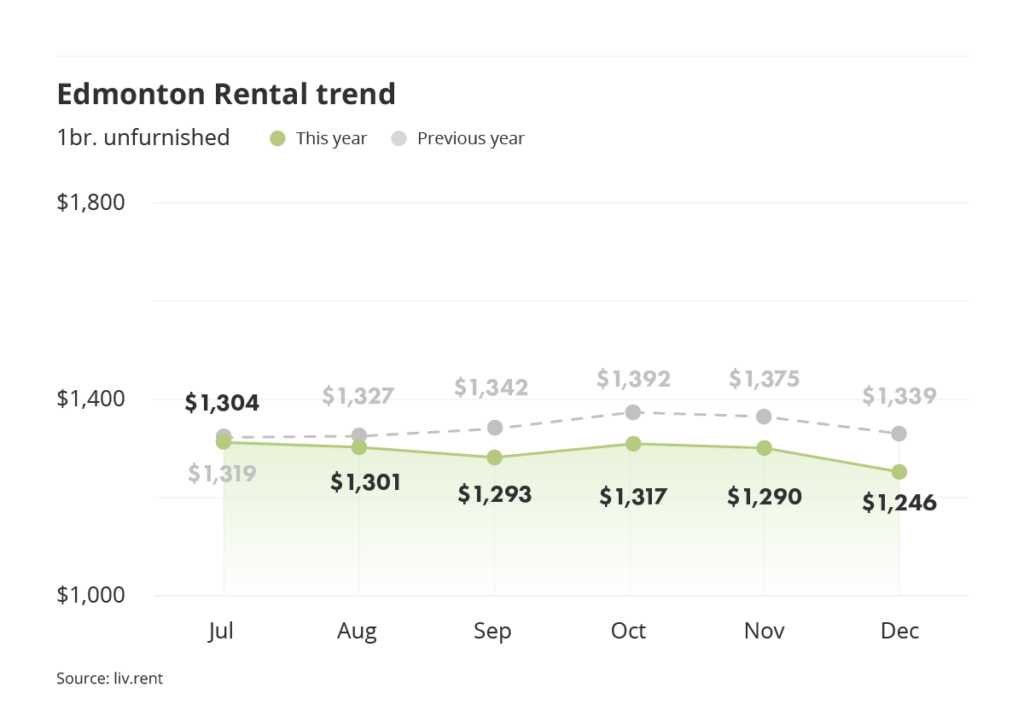1024x717 pixels.
Task: Click the green This year legend dot
Action: (278, 139)
